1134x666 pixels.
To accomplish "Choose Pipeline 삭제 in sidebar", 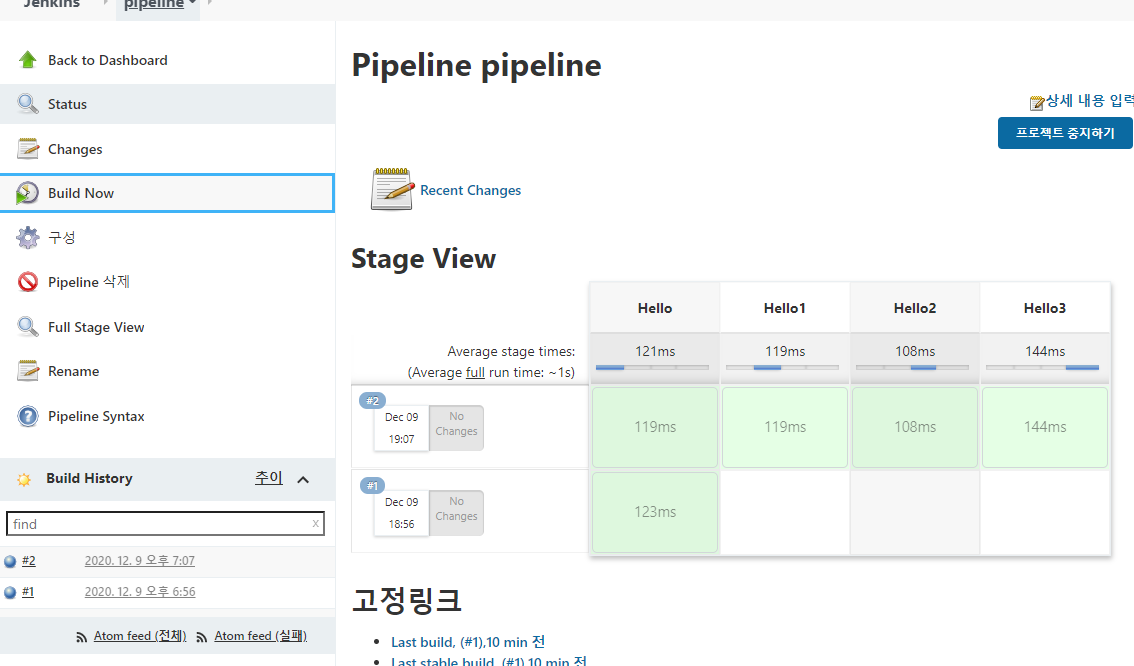I will click(x=89, y=282).
